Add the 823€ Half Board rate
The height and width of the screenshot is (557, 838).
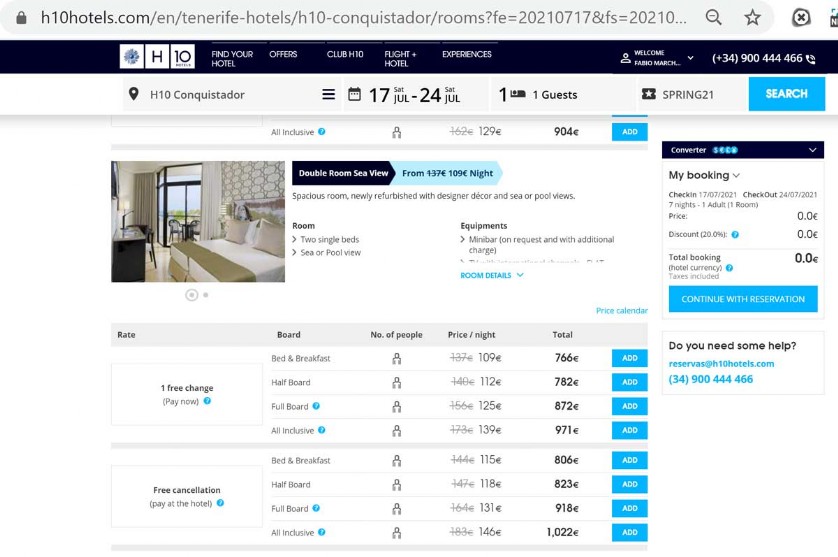pyautogui.click(x=630, y=484)
